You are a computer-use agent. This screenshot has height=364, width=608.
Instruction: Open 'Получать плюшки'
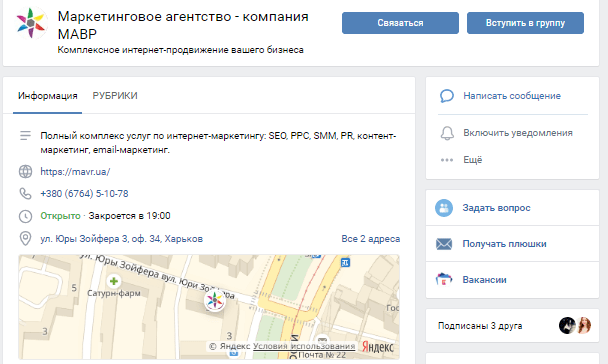pyautogui.click(x=504, y=244)
